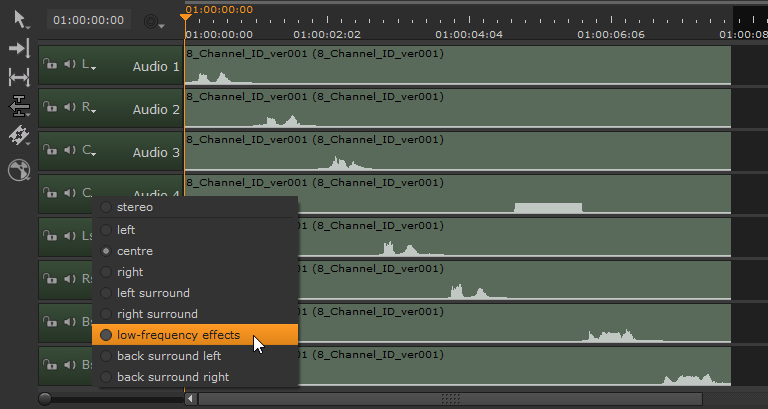This screenshot has width=768, height=409.
Task: Select the ripple edit tool
Action: (19, 106)
